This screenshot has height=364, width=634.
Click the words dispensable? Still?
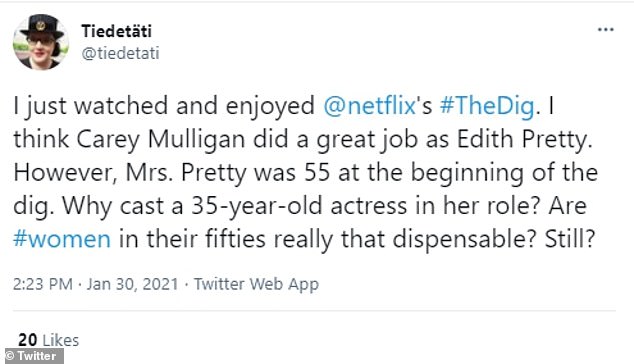pyautogui.click(x=494, y=239)
